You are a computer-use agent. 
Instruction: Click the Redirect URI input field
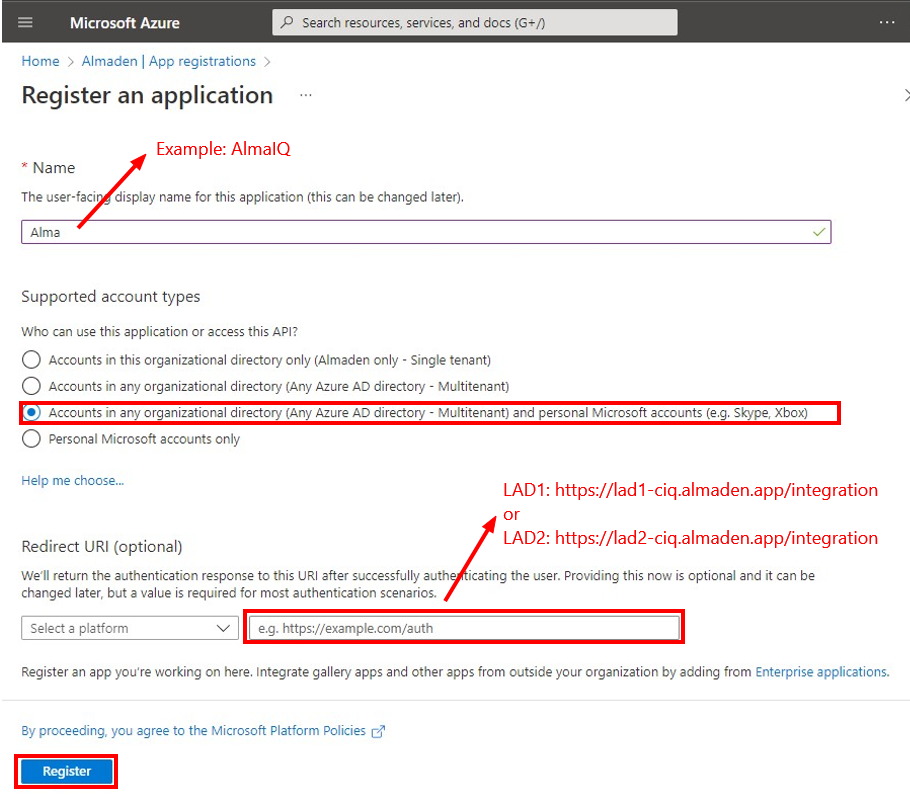(x=463, y=627)
